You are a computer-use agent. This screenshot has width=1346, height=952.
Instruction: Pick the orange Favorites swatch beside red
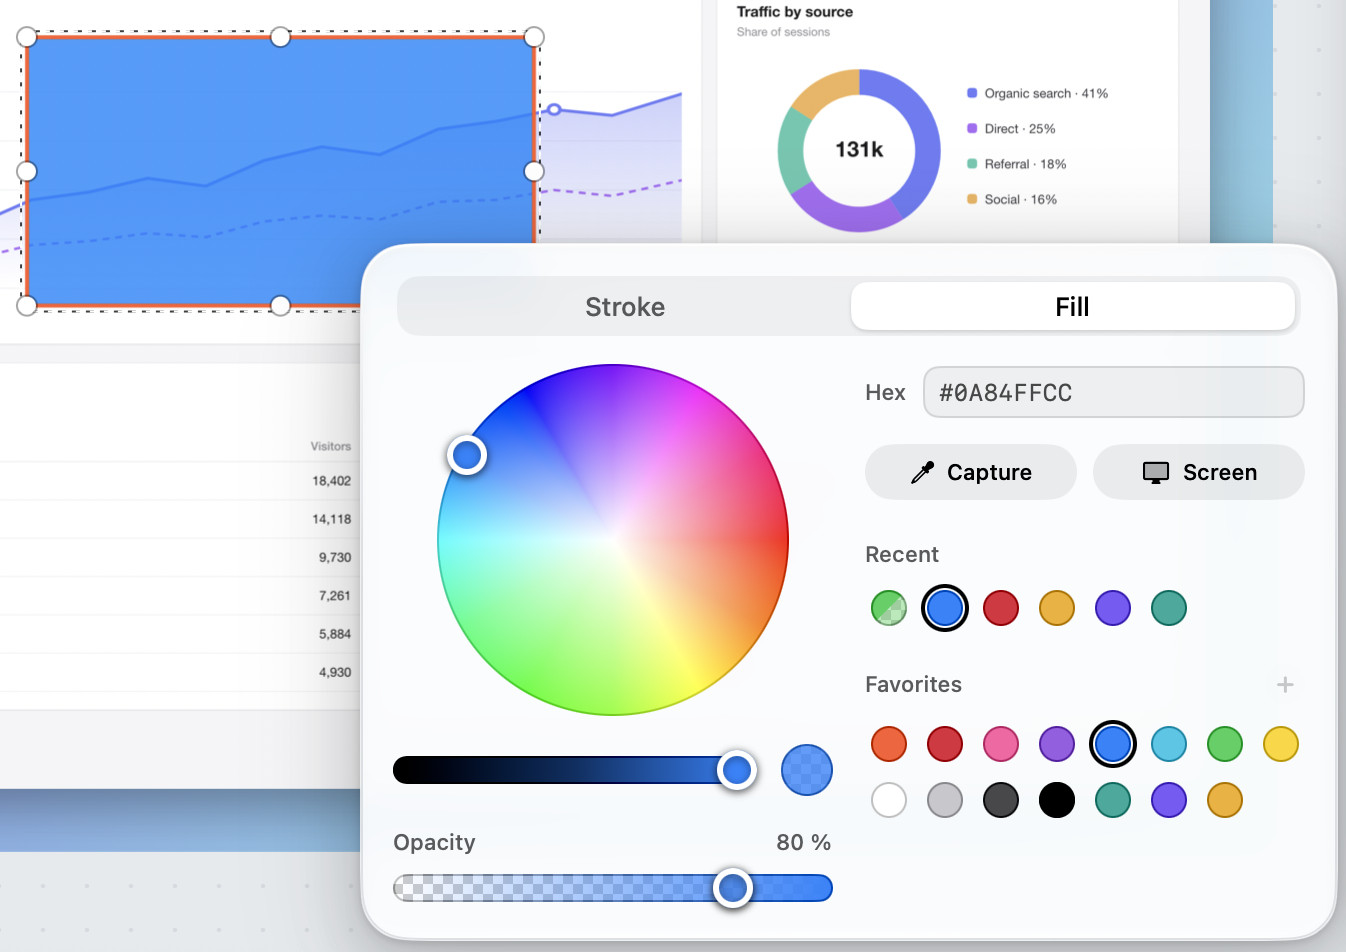[x=889, y=744]
